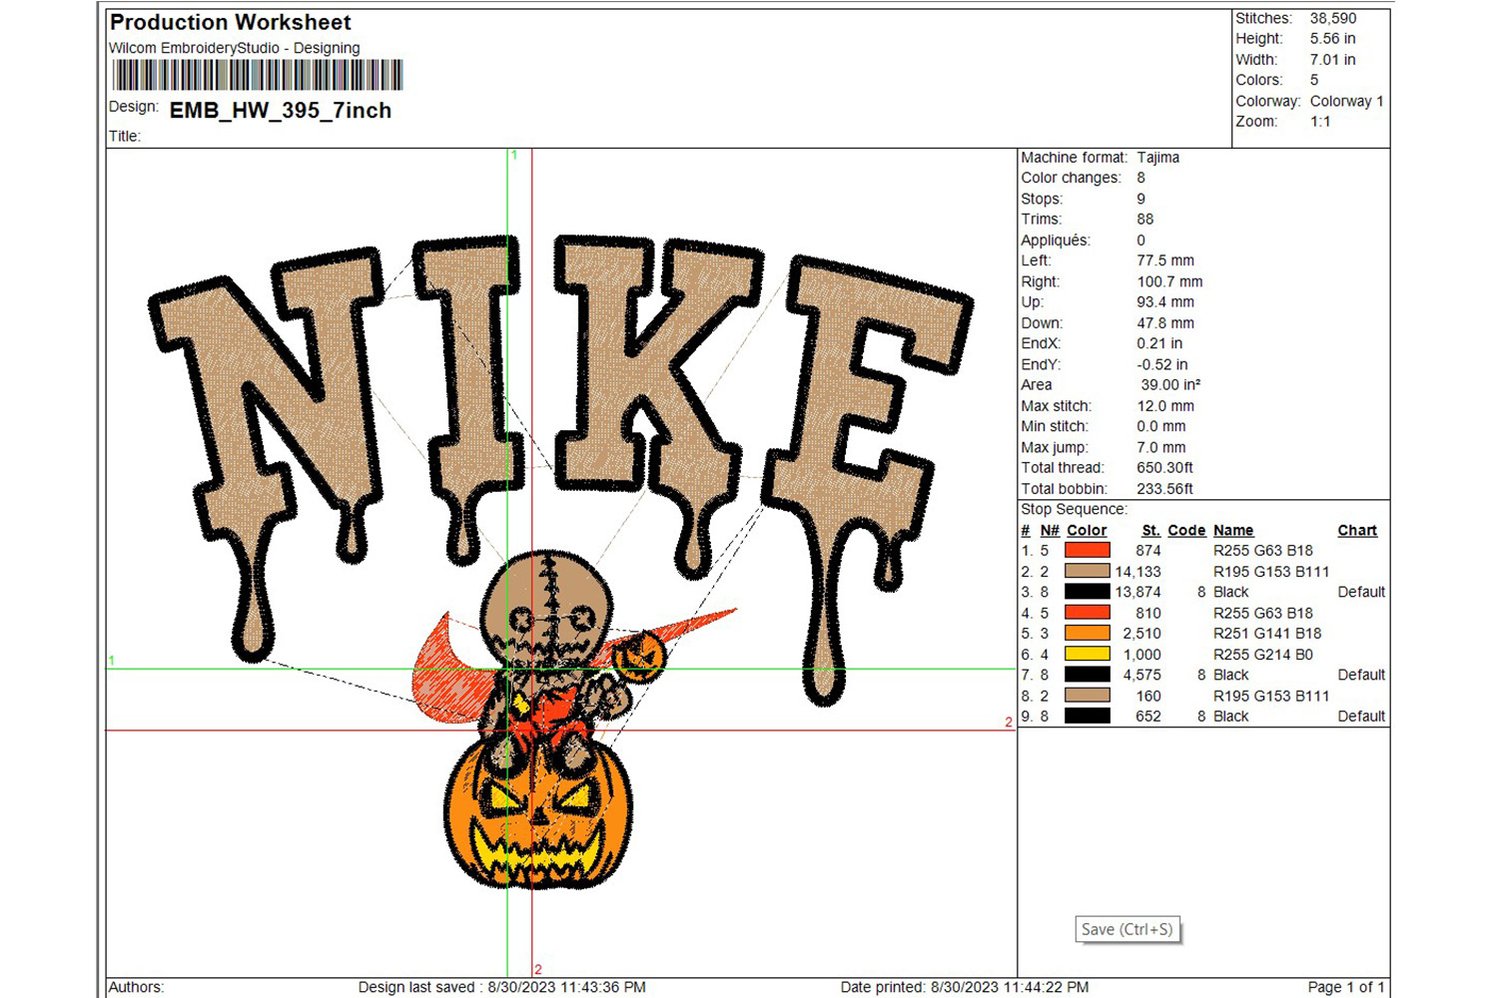The image size is (1500, 998).
Task: Click the 'Chart' column header
Action: (1357, 531)
